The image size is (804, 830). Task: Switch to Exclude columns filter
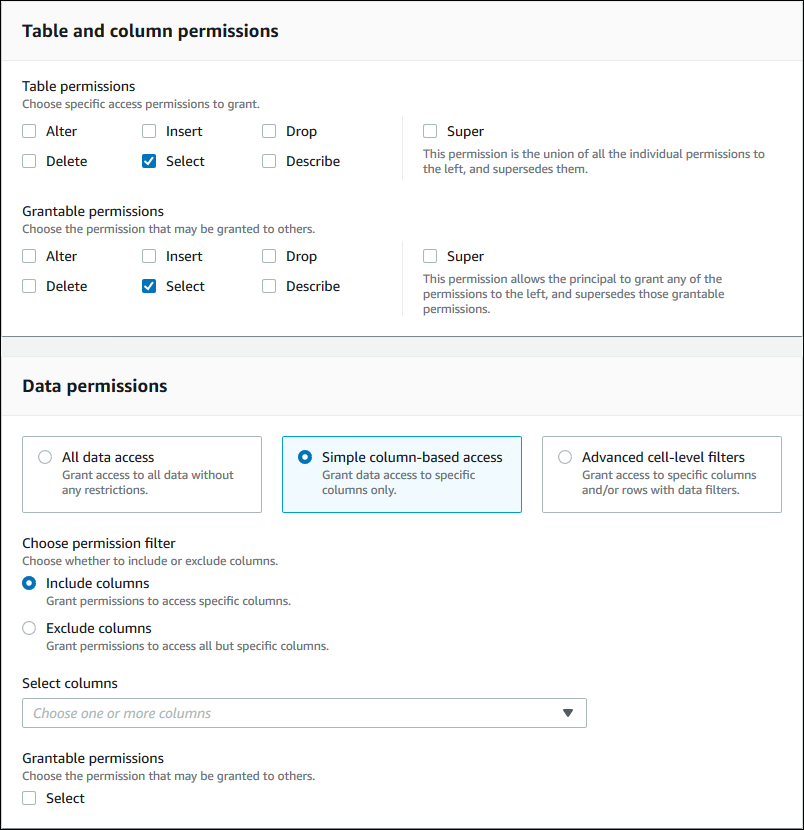[29, 628]
